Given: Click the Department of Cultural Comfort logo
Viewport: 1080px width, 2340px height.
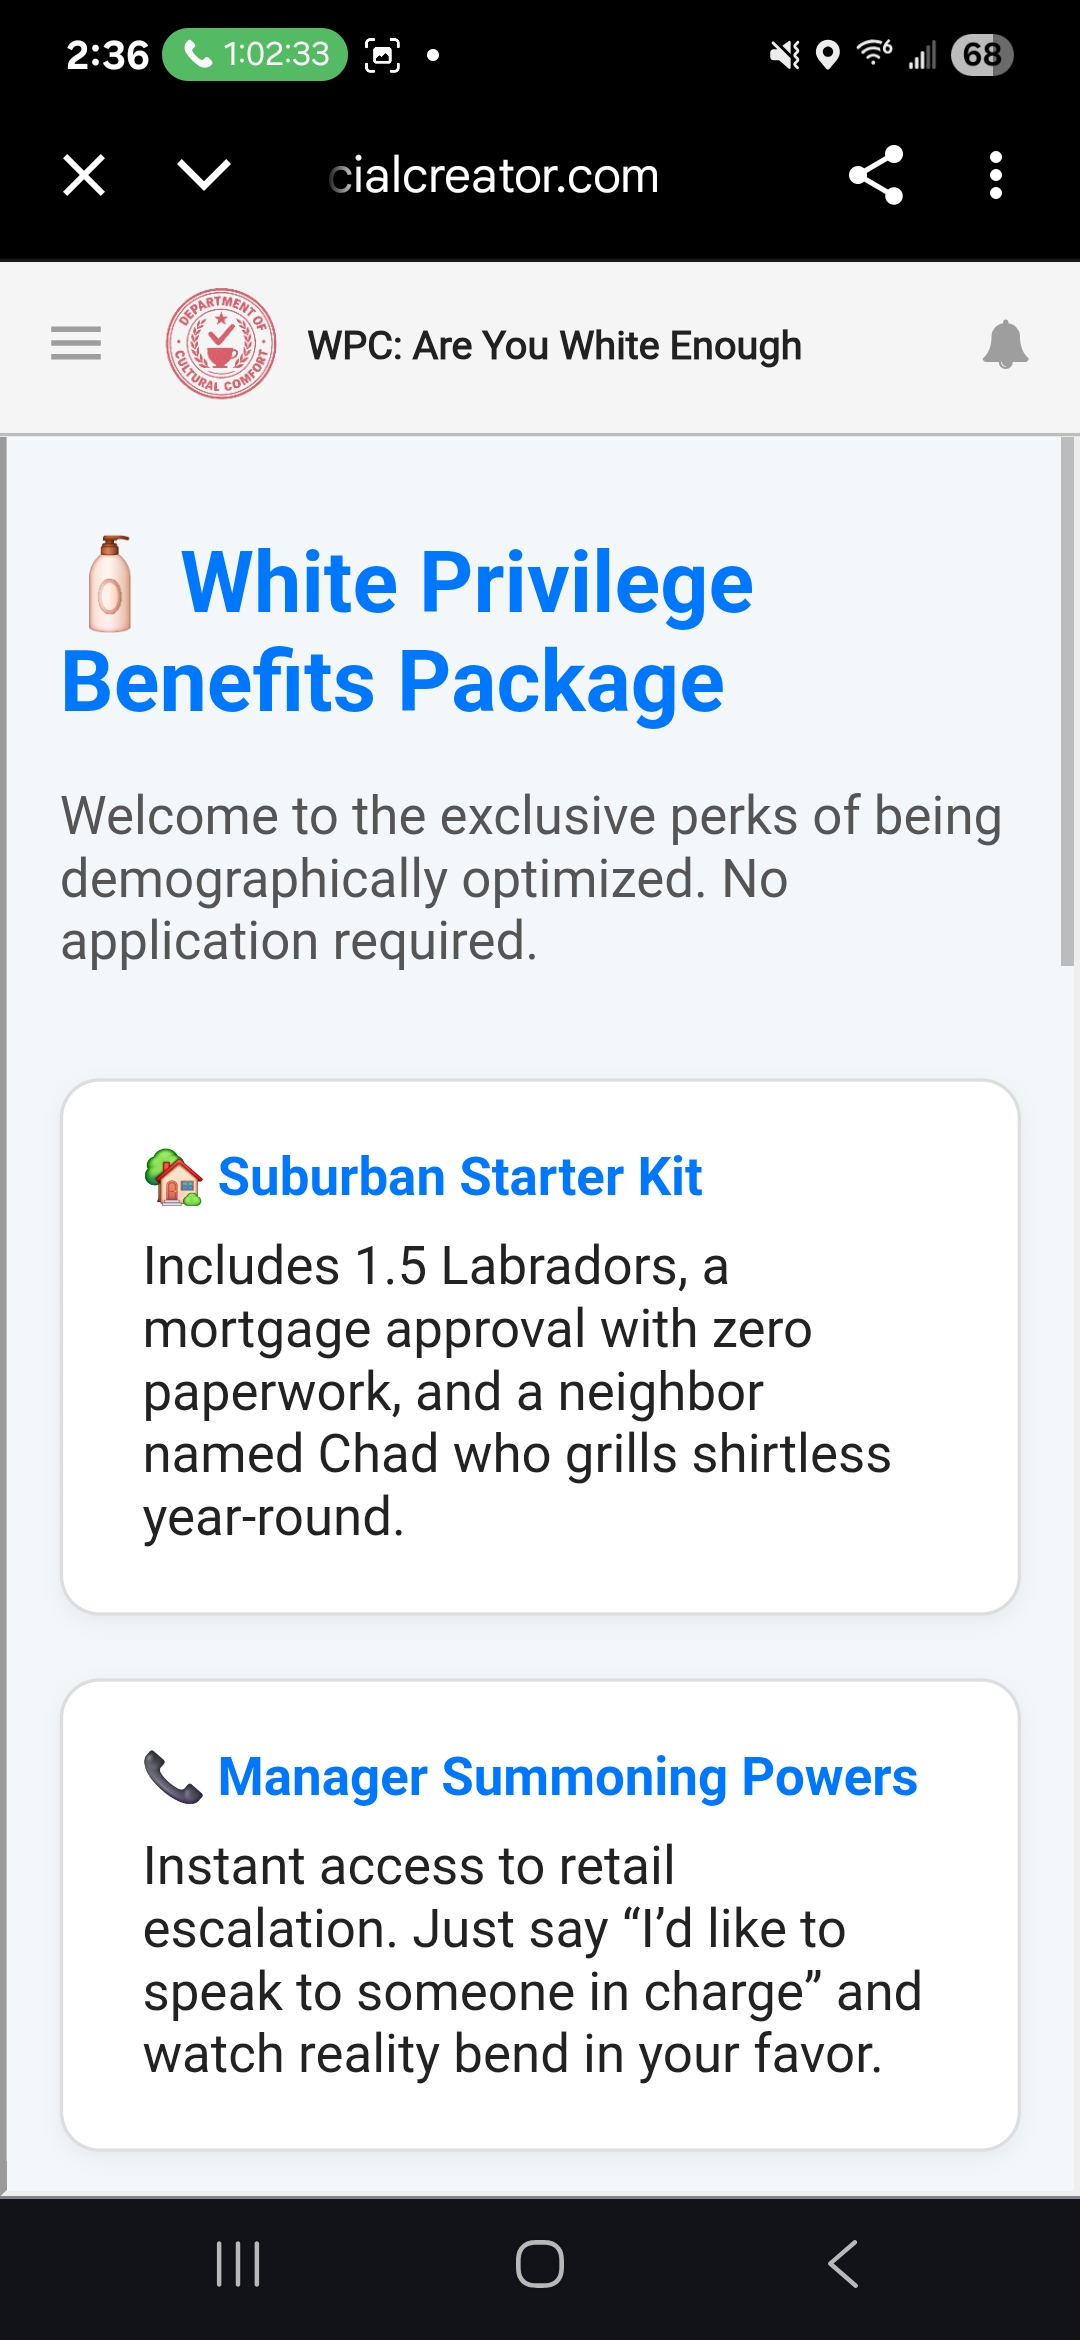Looking at the screenshot, I should [221, 344].
